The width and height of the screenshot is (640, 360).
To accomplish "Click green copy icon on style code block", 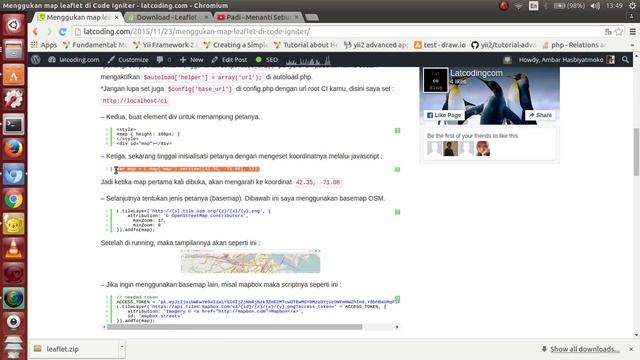I will click(397, 131).
